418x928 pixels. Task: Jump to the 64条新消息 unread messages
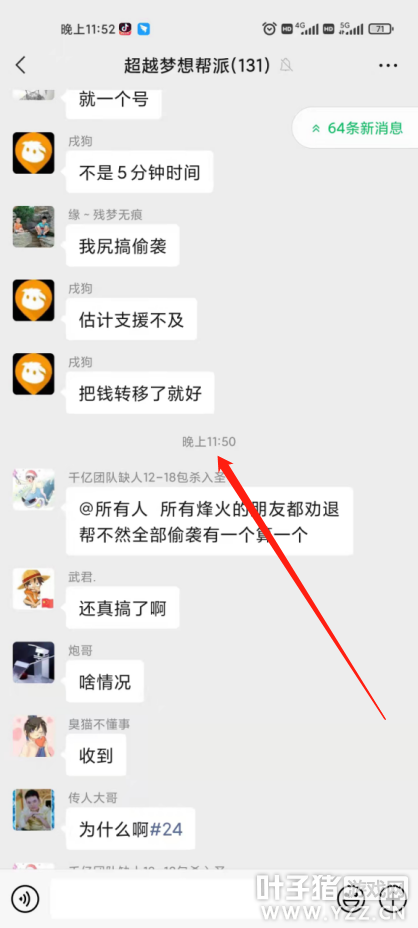coord(357,127)
